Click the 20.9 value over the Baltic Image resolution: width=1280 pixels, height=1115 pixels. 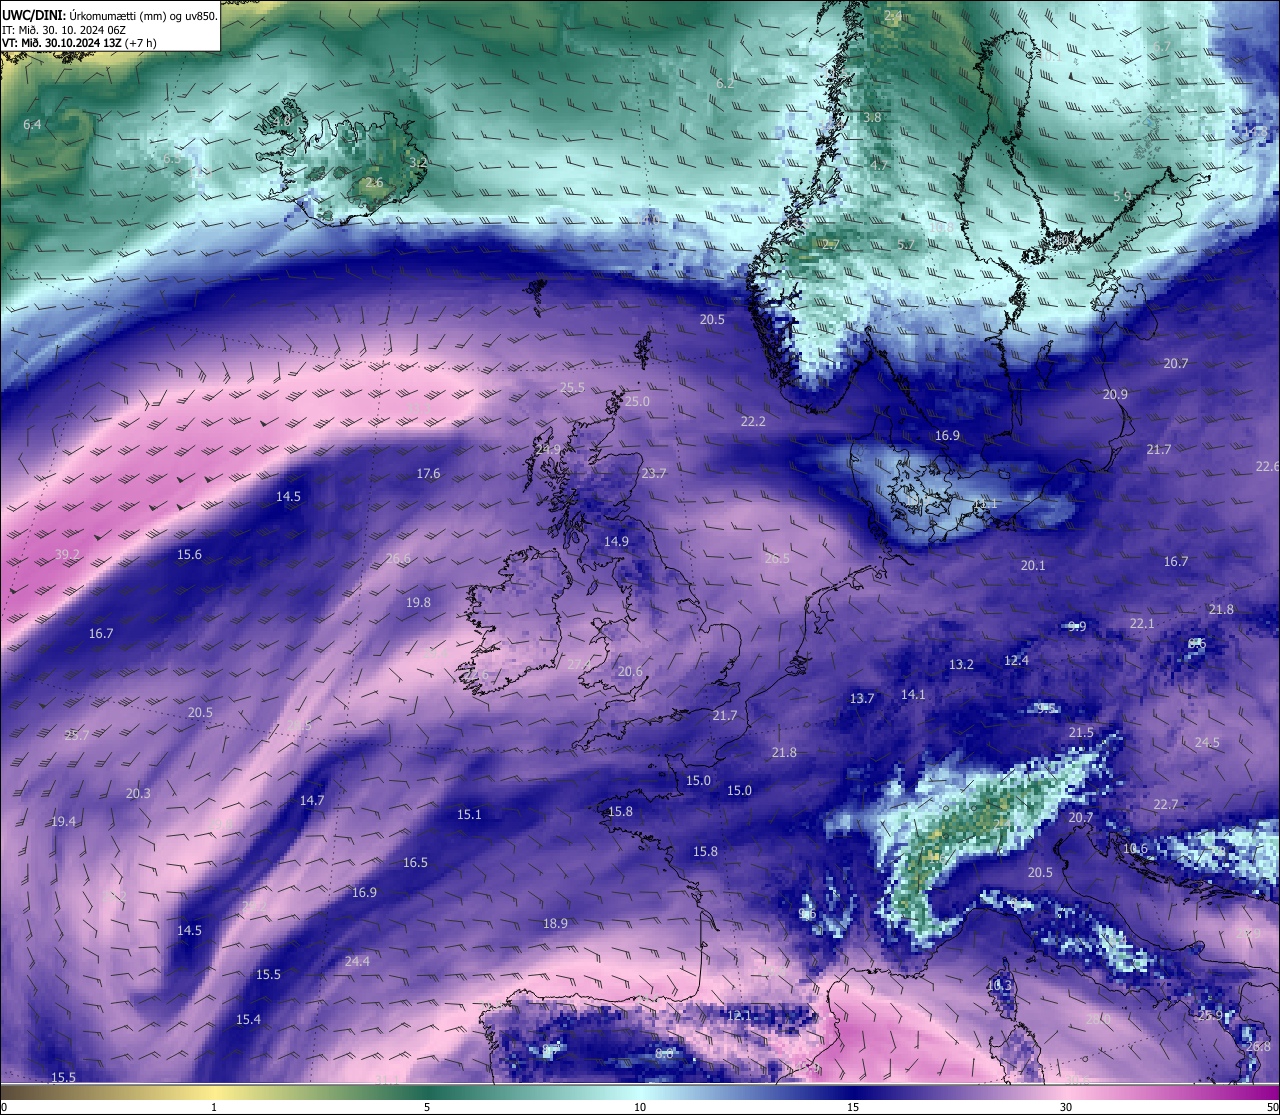tap(1115, 394)
